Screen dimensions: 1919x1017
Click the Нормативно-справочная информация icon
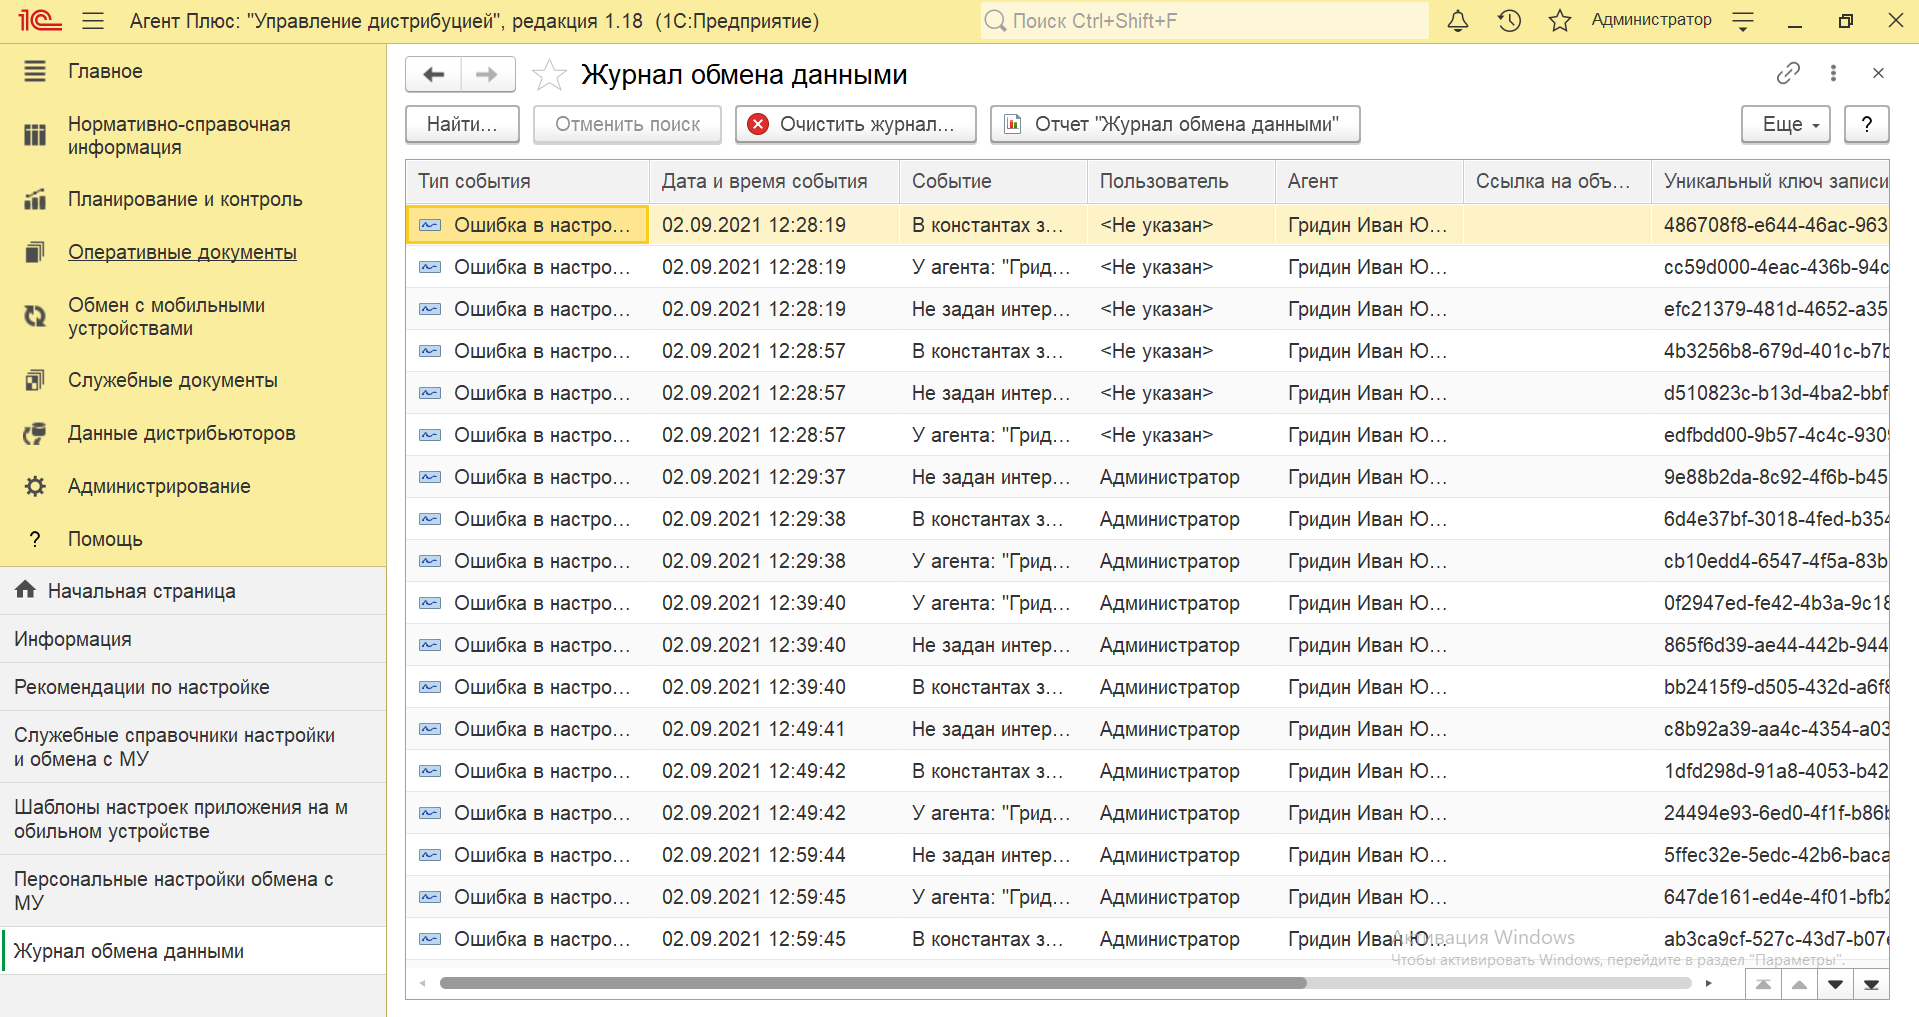coord(35,135)
